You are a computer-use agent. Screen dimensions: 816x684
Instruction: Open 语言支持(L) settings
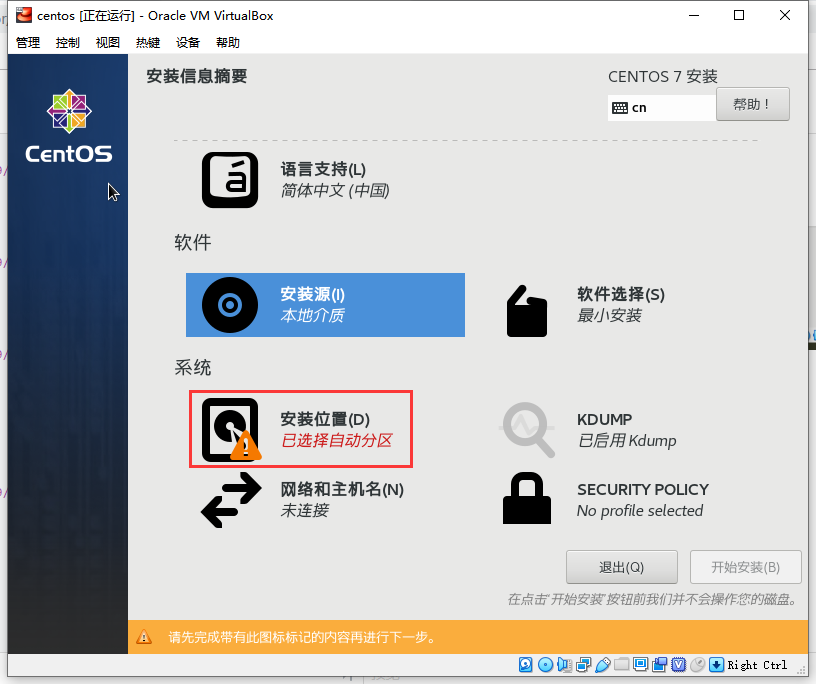[x=323, y=169]
